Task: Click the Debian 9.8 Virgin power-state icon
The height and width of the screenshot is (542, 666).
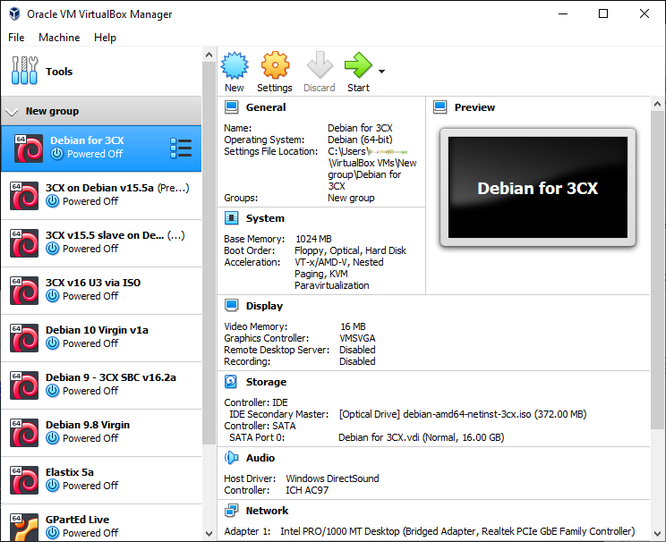Action: click(52, 438)
